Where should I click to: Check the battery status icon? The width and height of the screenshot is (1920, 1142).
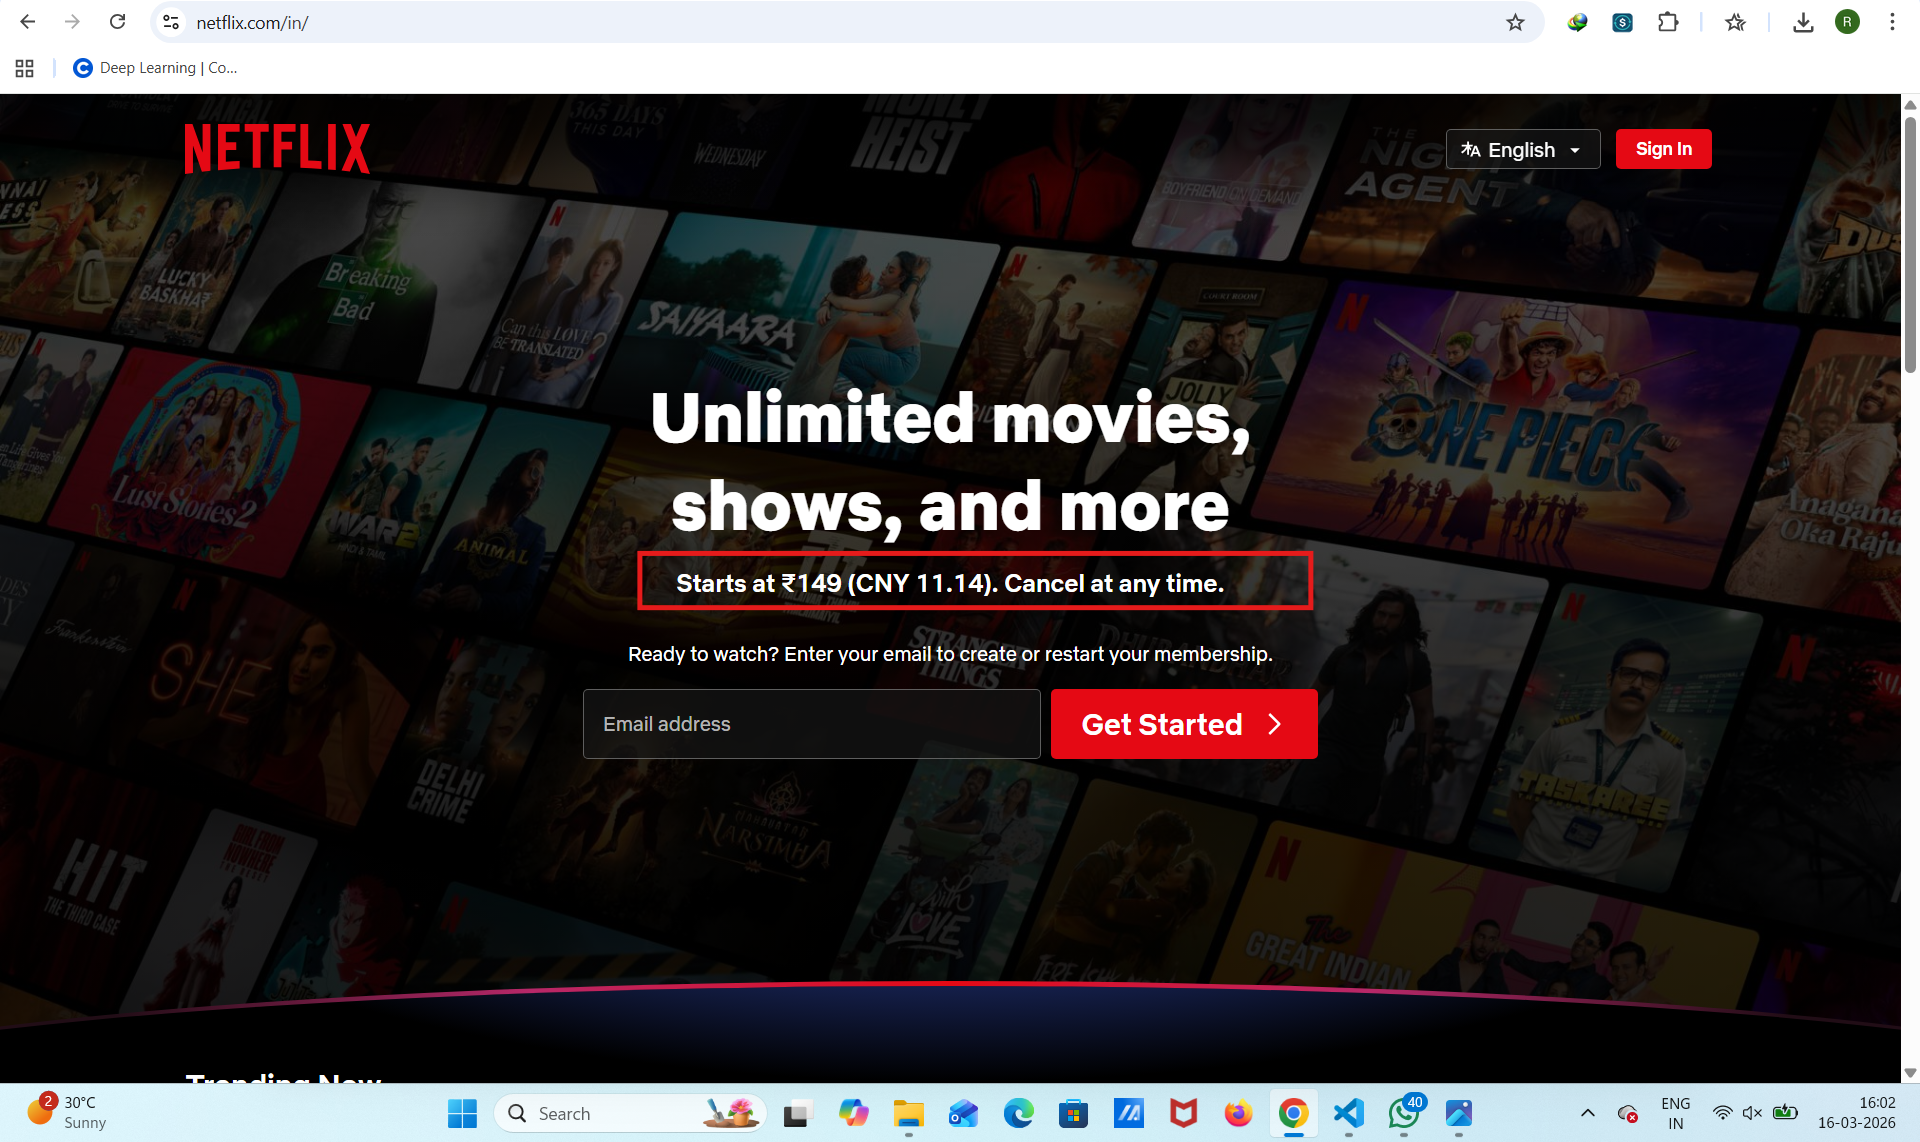1785,1113
